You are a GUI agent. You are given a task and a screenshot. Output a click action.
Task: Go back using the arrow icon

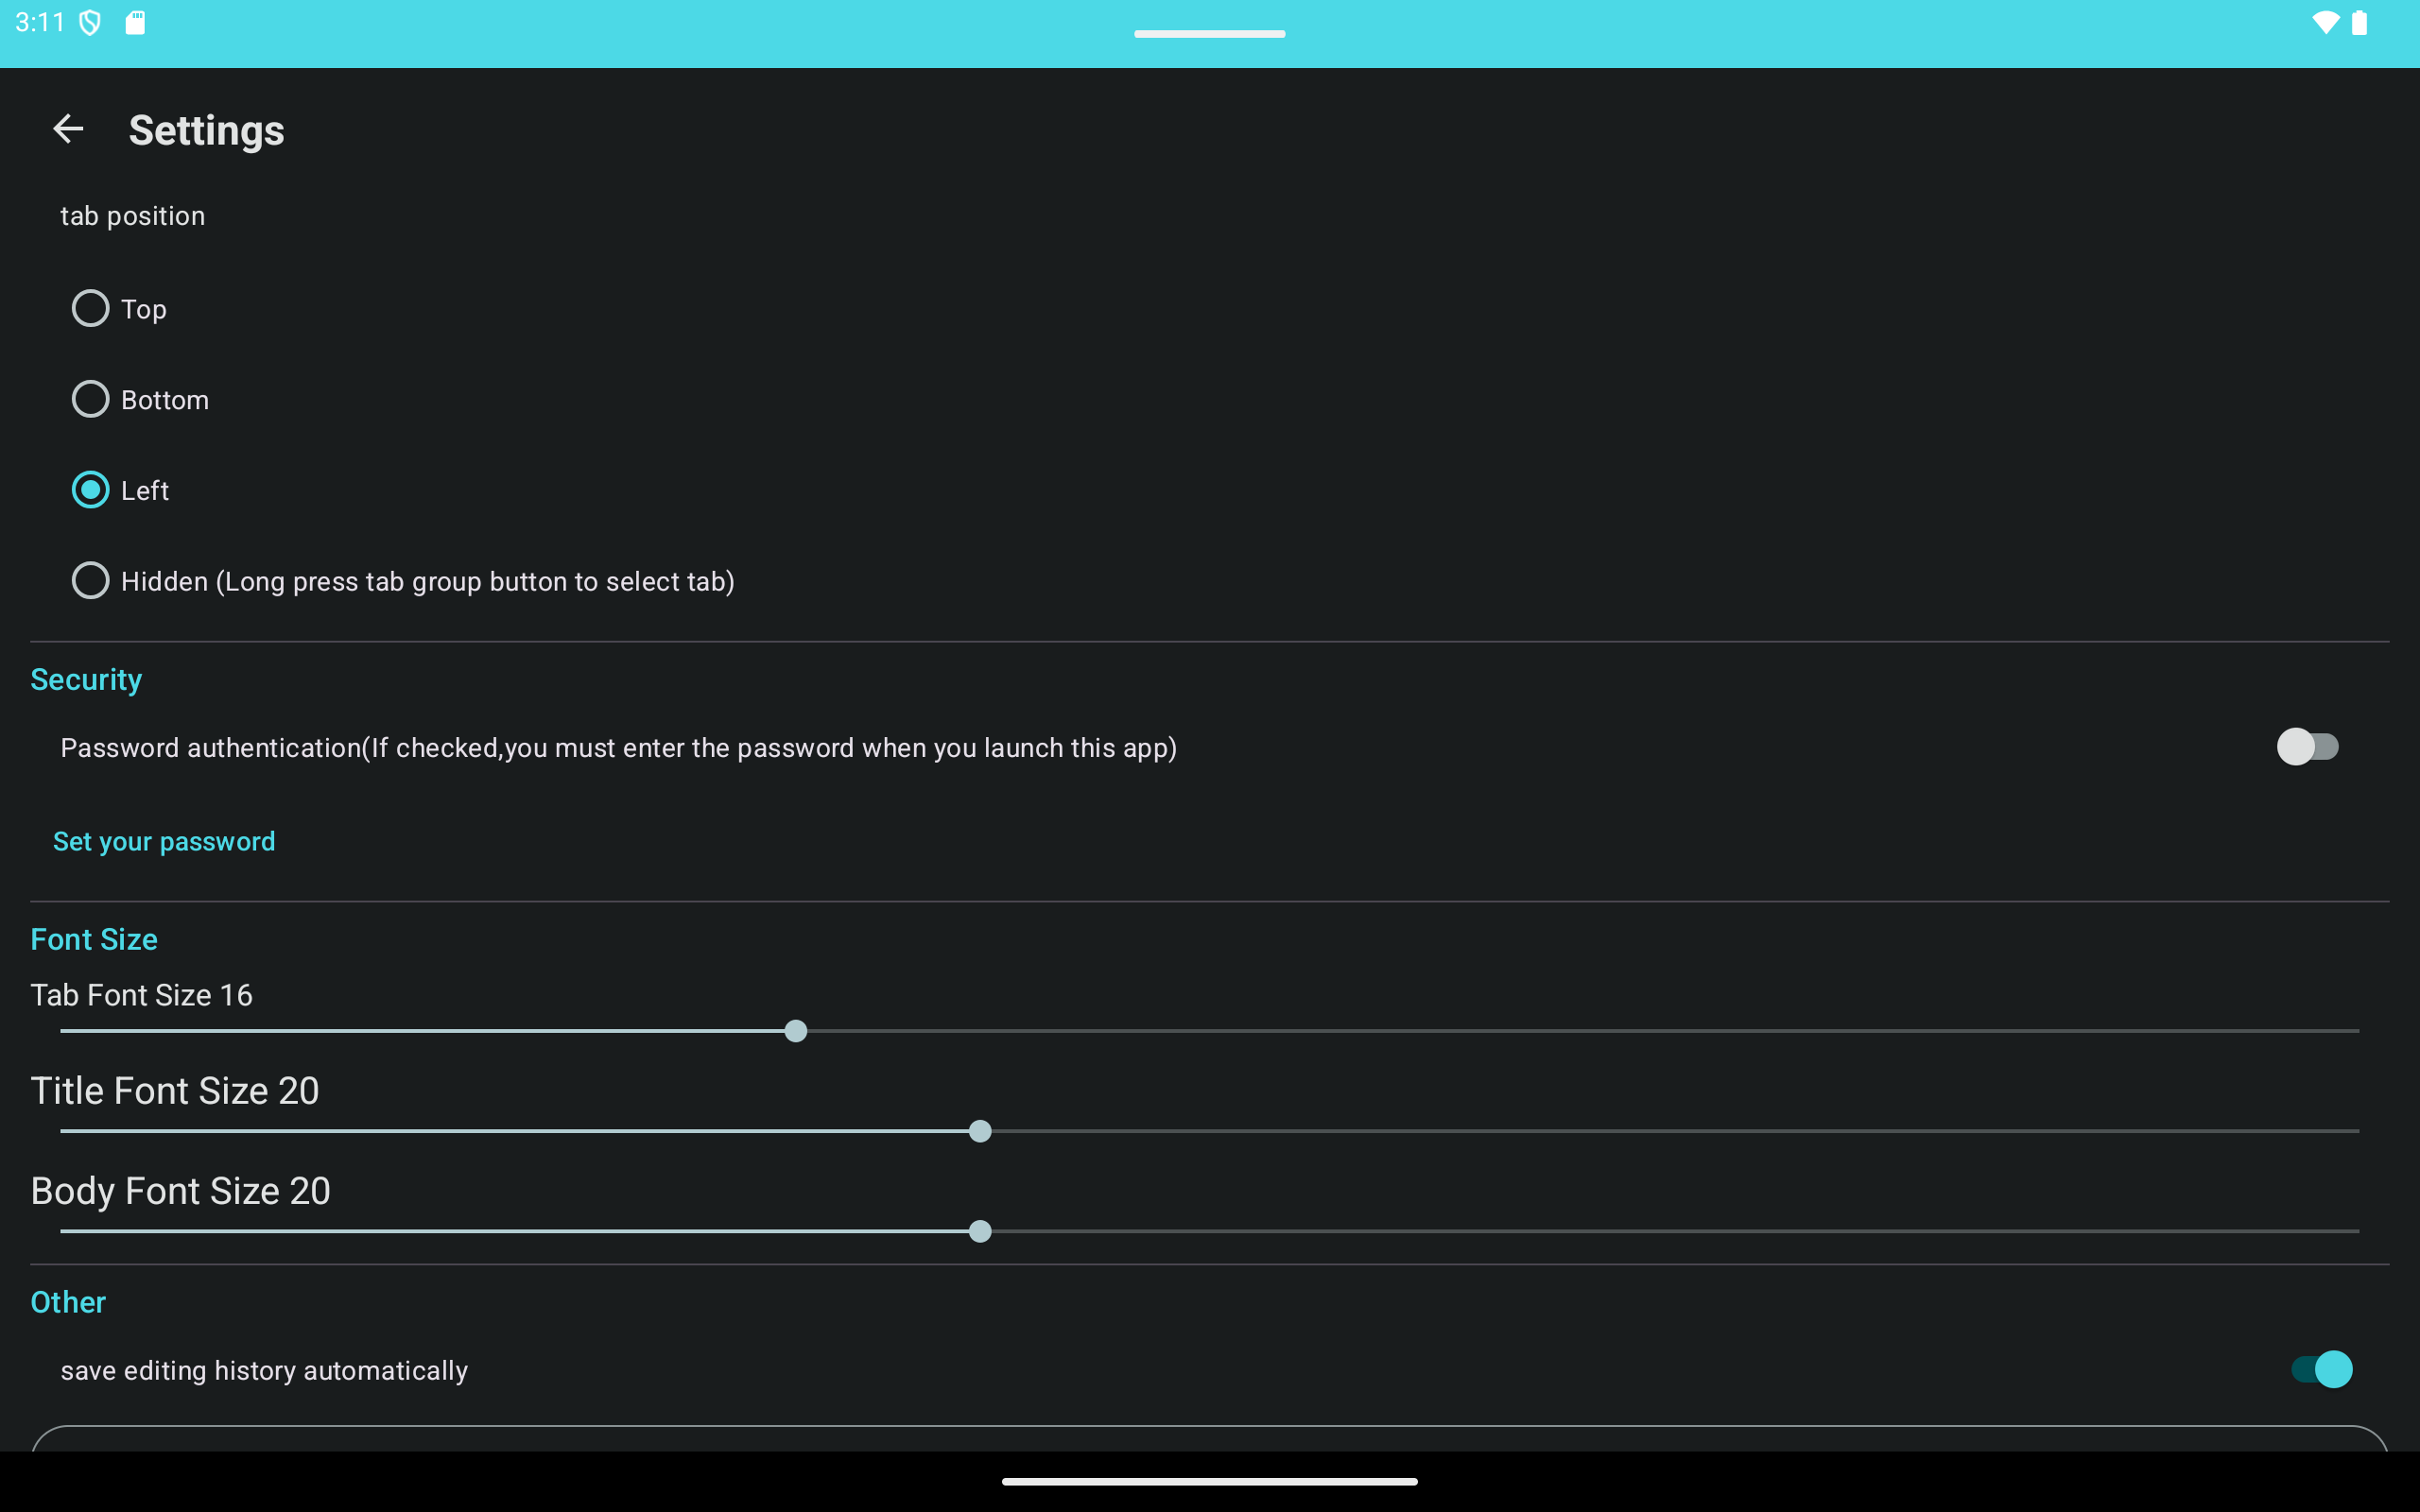click(68, 129)
